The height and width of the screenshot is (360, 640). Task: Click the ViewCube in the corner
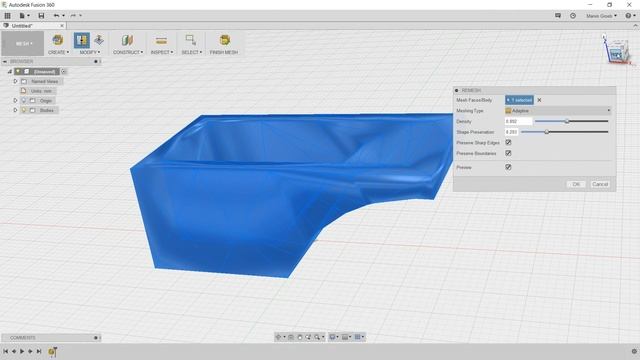point(617,51)
